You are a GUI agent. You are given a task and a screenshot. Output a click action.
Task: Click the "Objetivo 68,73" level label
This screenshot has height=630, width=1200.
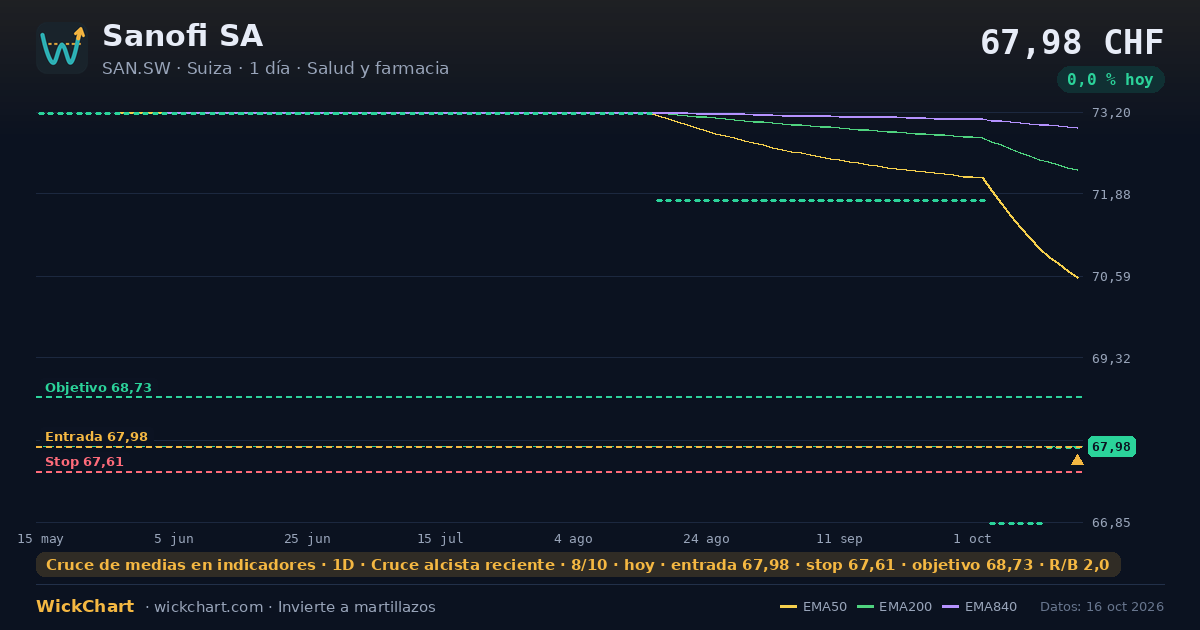[x=98, y=388]
